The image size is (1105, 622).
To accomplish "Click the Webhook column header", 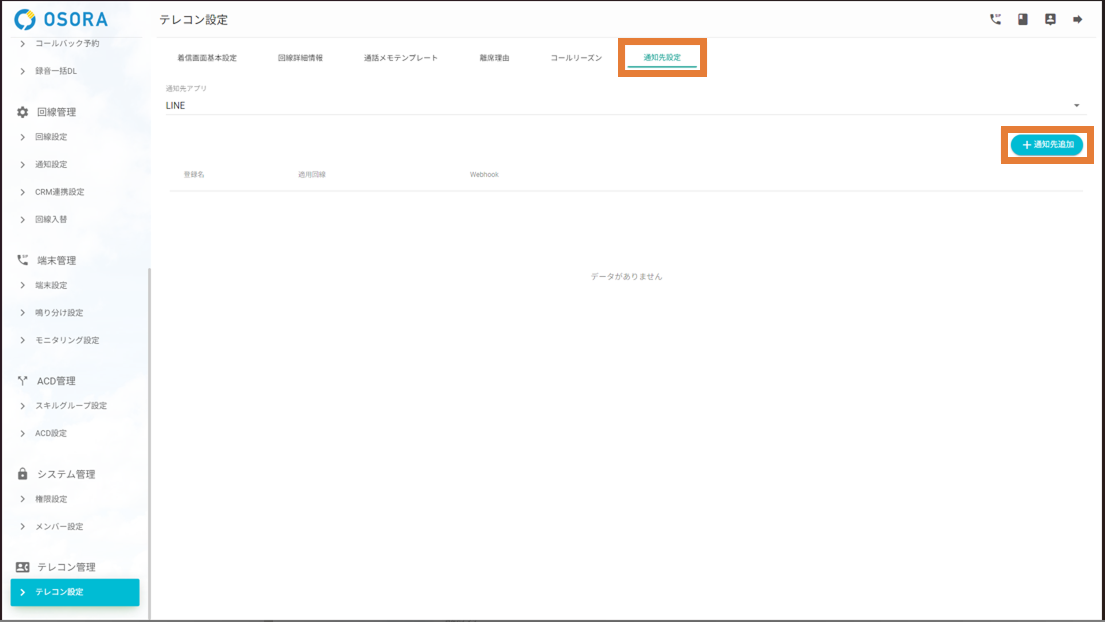I will (484, 173).
